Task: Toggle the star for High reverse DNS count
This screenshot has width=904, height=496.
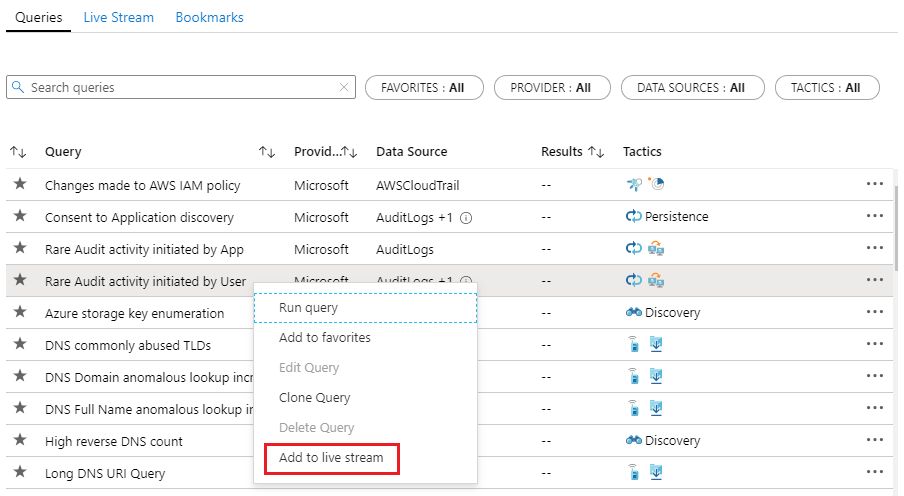Action: point(19,441)
